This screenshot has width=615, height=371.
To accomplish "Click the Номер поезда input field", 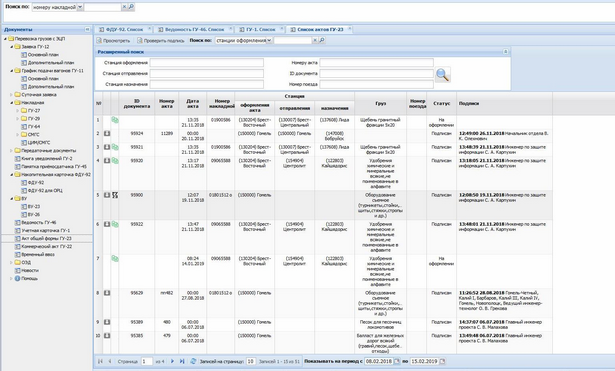I will (377, 84).
